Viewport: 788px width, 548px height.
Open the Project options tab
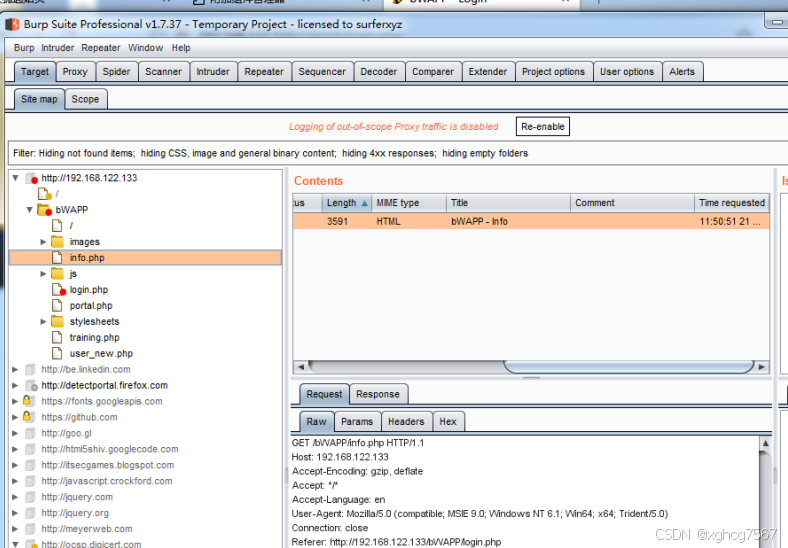[x=553, y=72]
